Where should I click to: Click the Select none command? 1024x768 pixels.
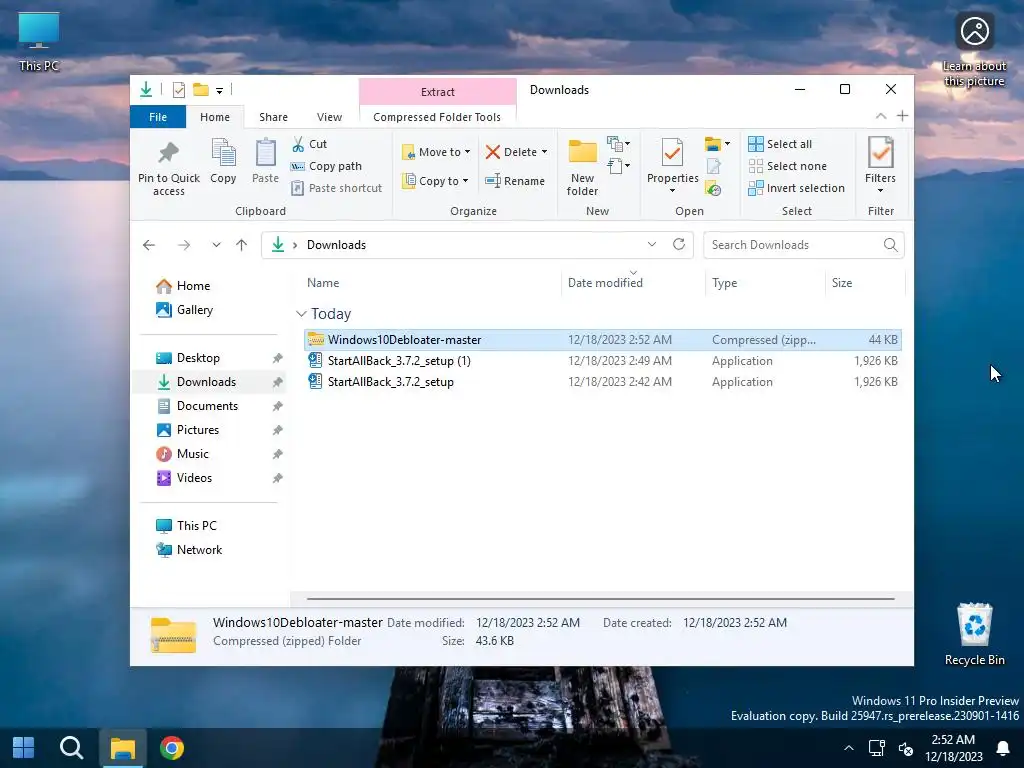click(x=788, y=166)
